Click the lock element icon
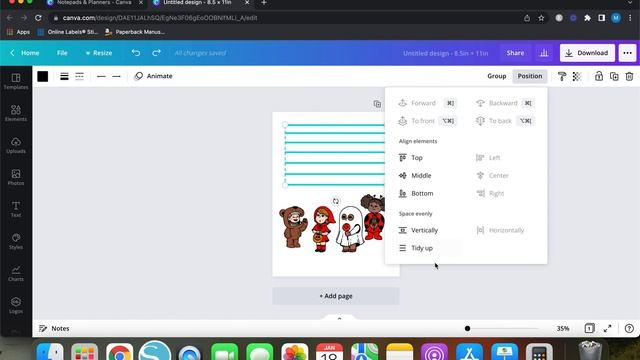 599,76
